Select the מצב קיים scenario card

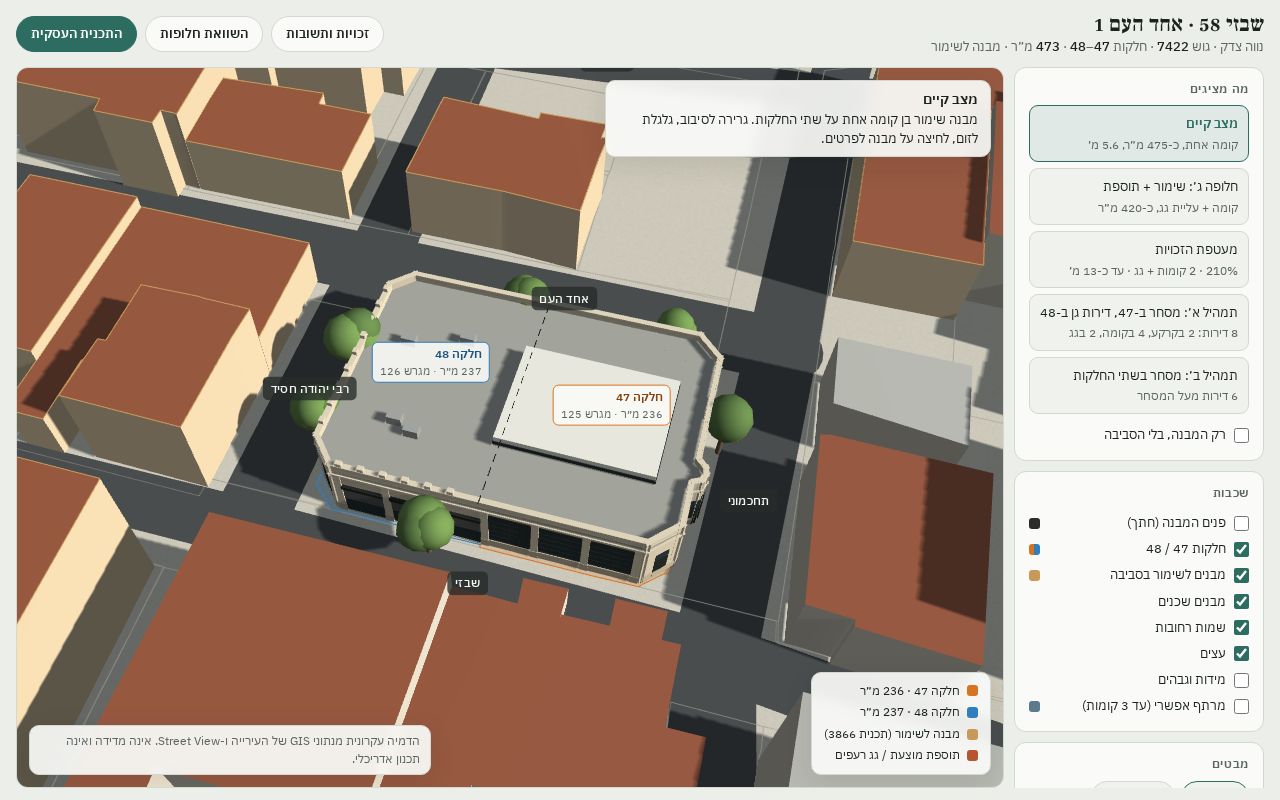point(1139,134)
